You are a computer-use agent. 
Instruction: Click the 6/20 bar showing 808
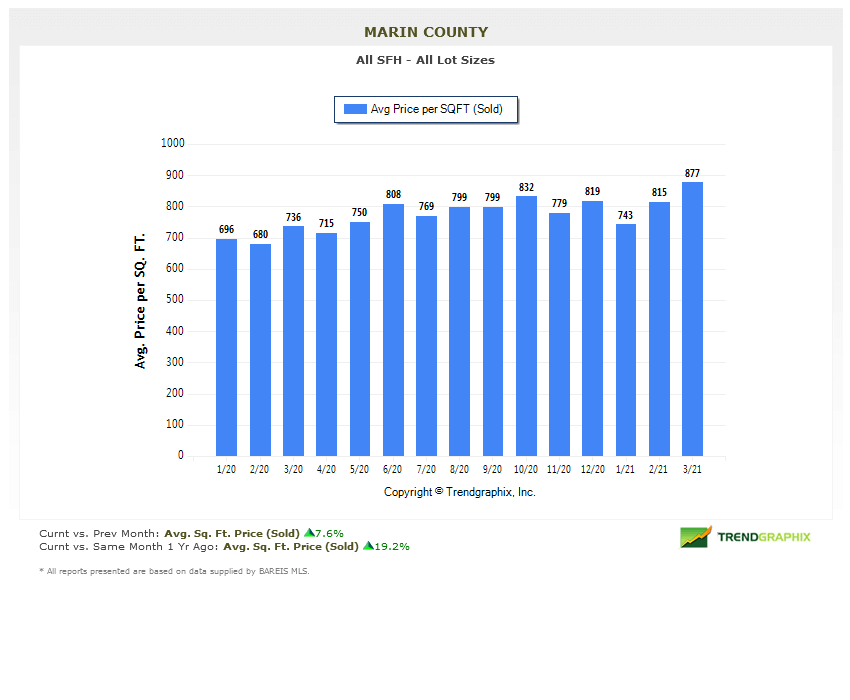point(393,330)
